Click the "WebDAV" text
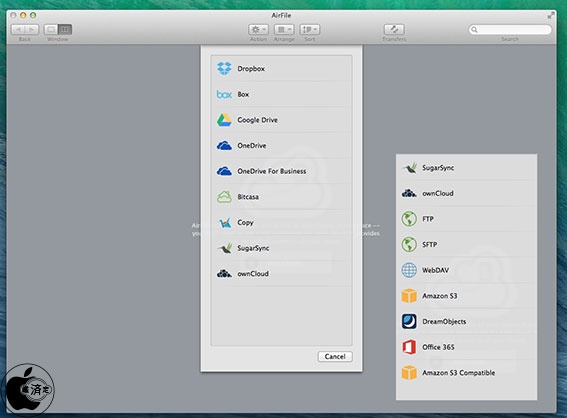This screenshot has width=567, height=418. (435, 270)
